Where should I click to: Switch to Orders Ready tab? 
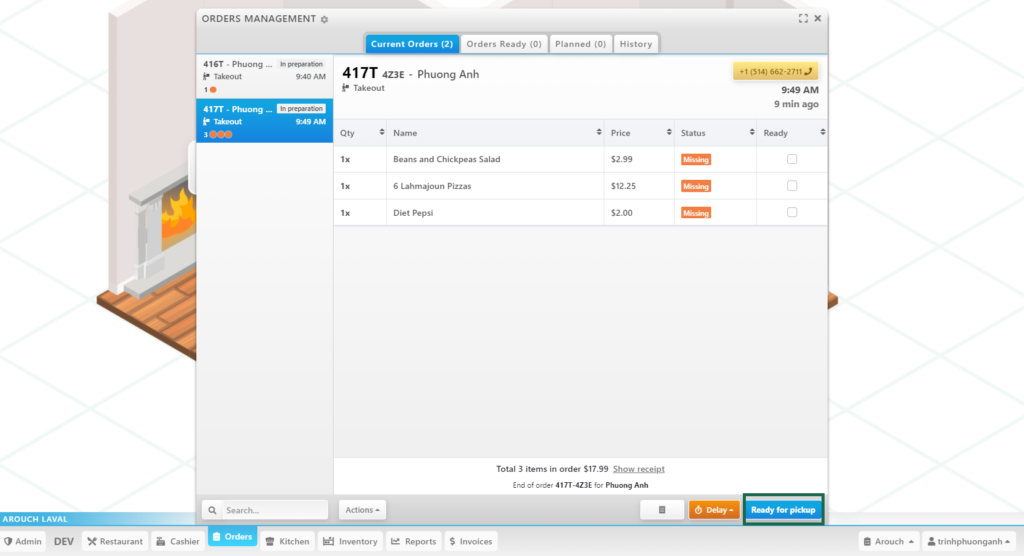[x=504, y=44]
